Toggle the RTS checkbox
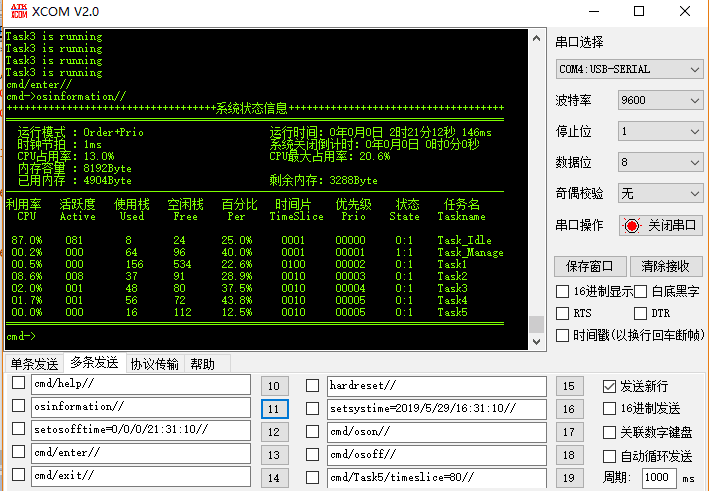 562,313
